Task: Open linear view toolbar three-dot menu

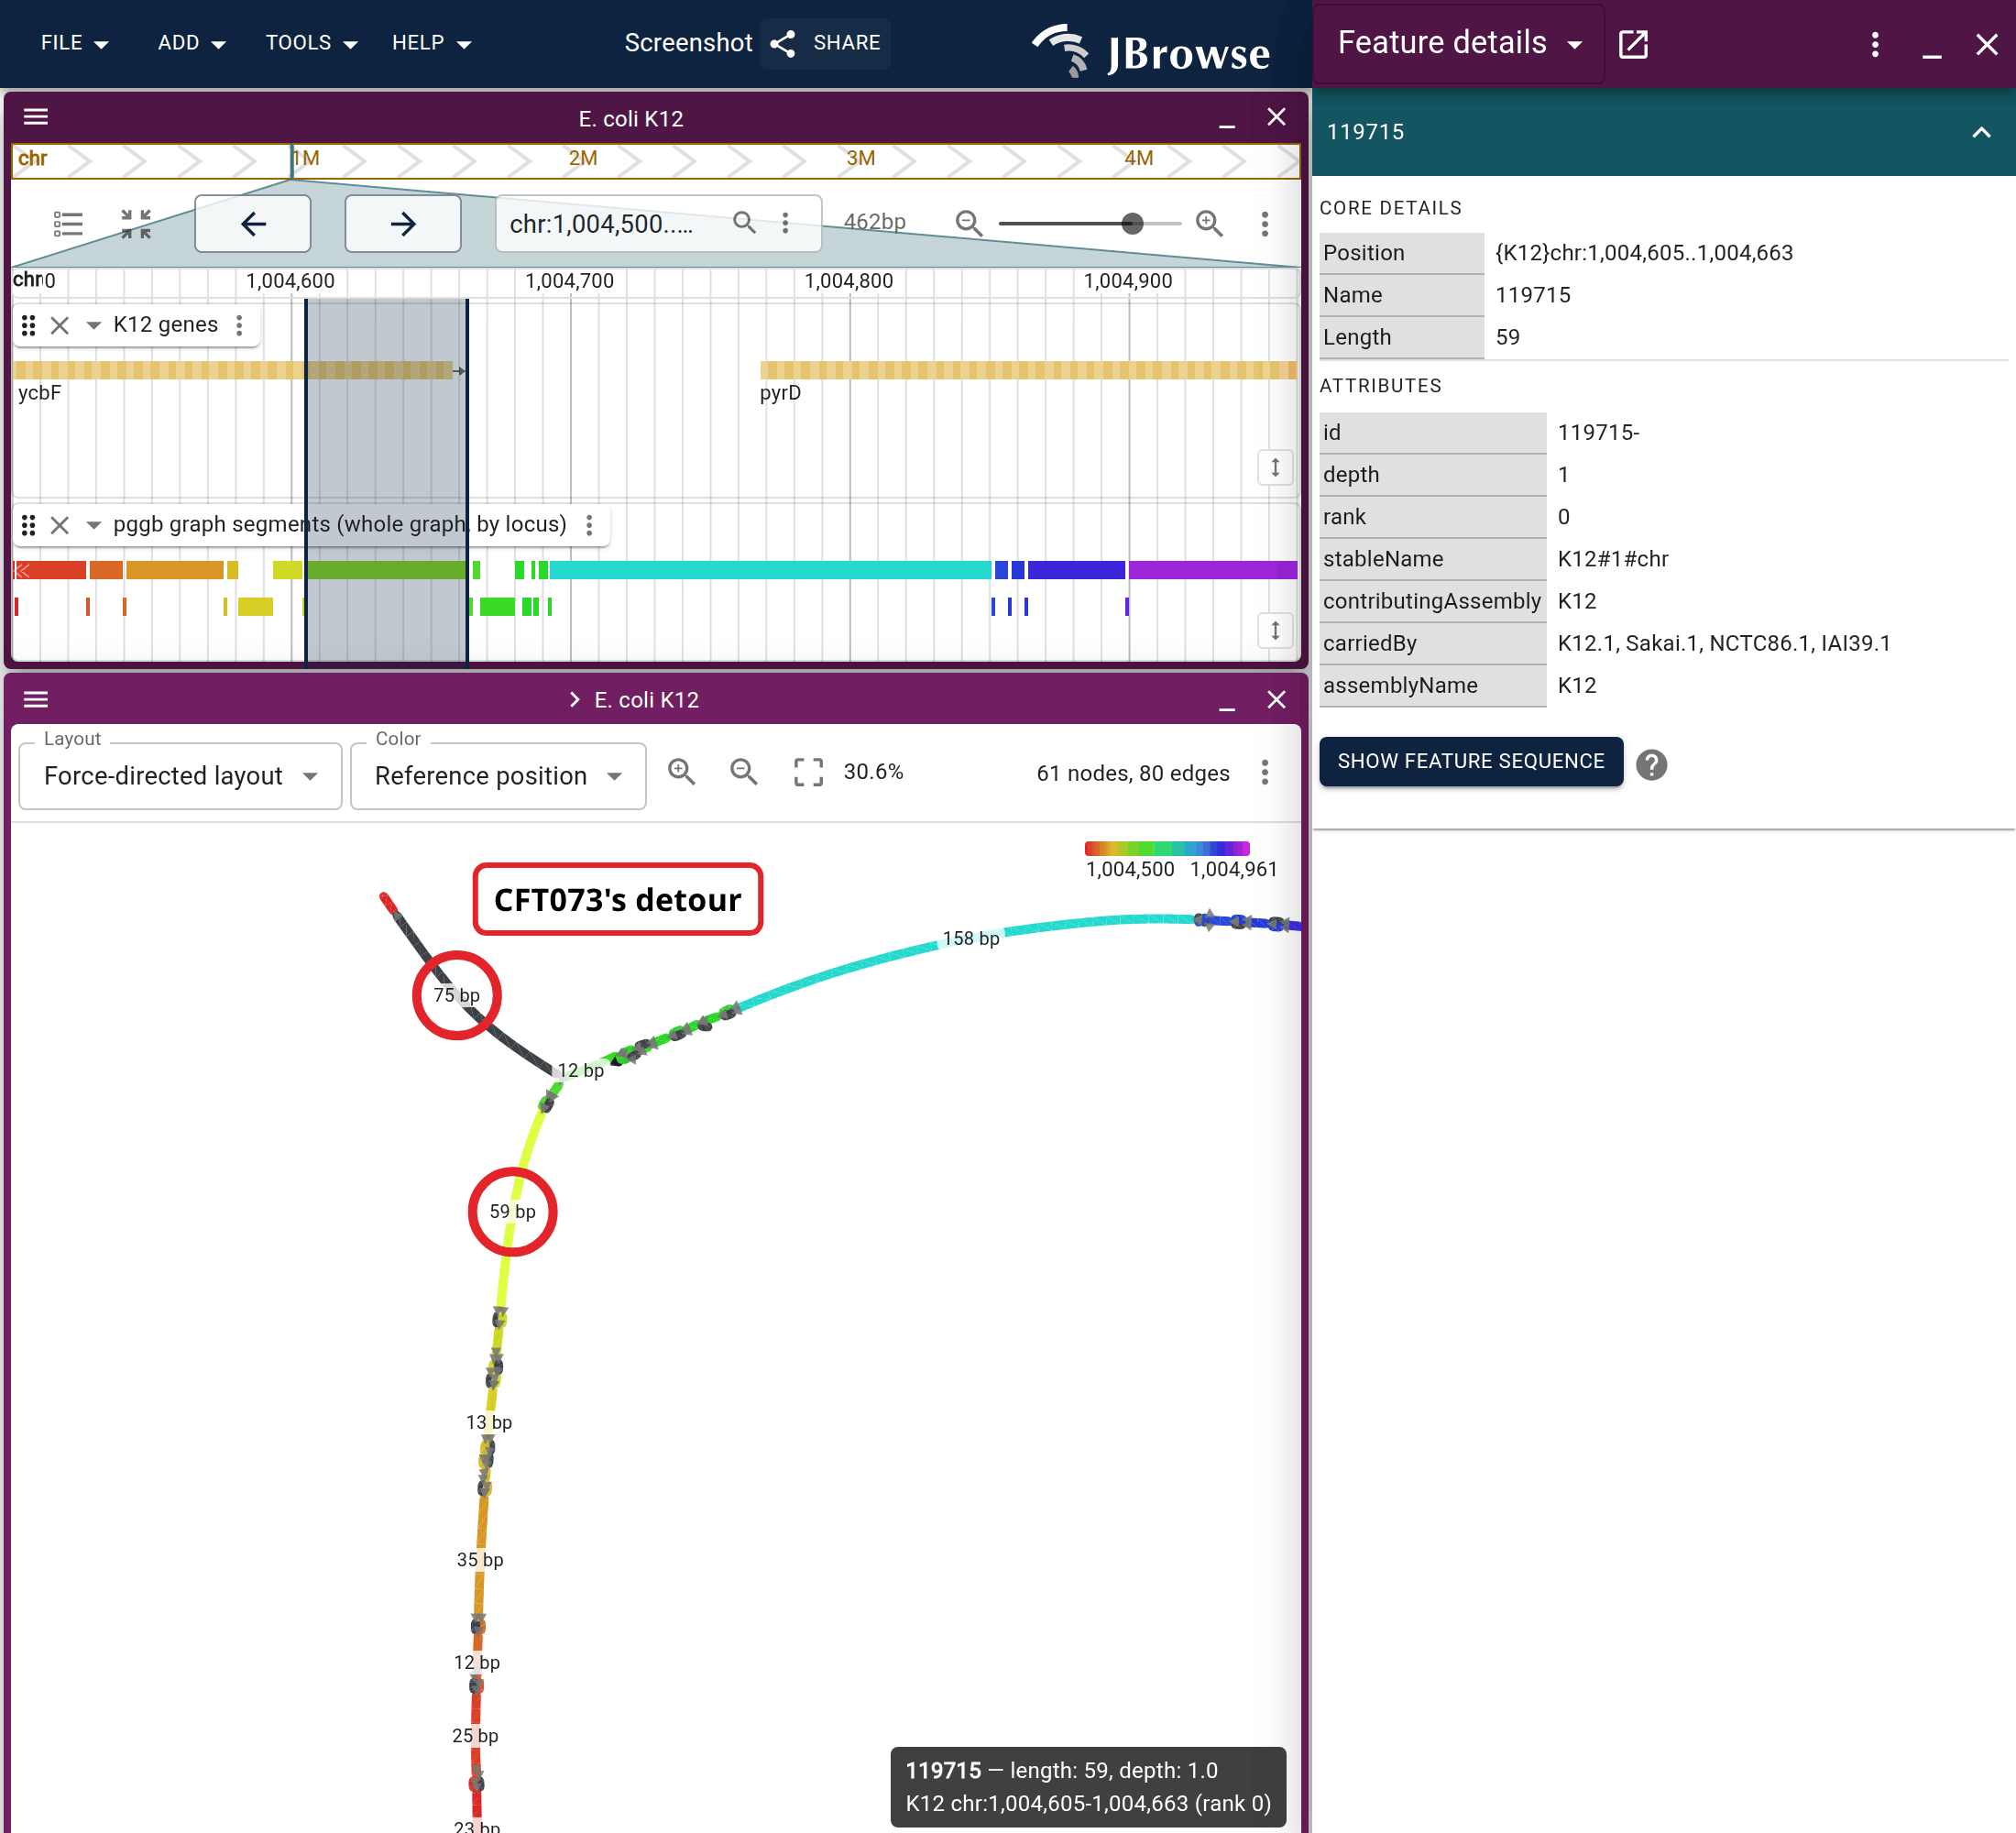Action: tap(1265, 223)
